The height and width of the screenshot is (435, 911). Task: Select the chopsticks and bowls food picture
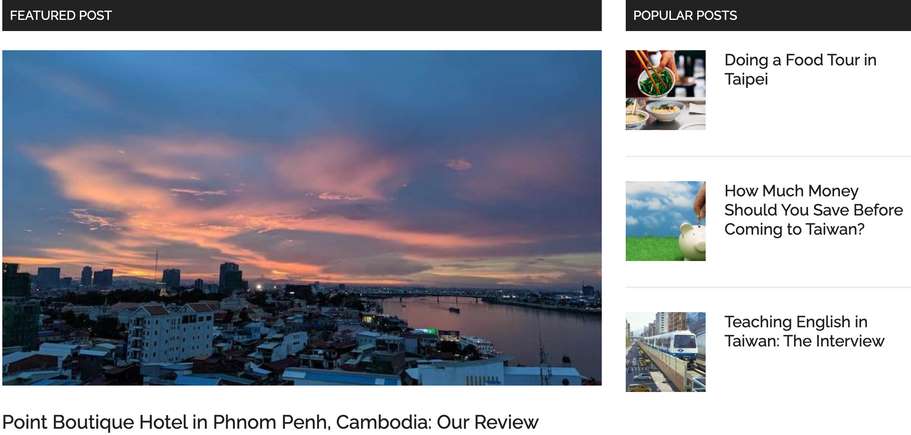coord(665,90)
